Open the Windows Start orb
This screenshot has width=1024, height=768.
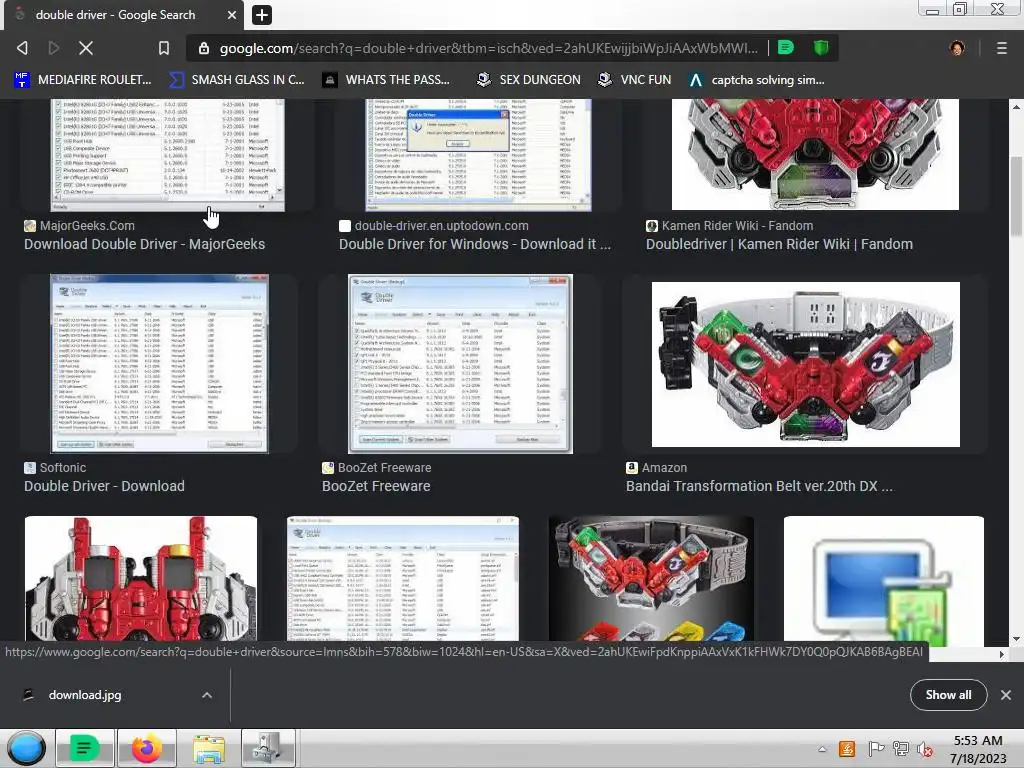[x=27, y=748]
